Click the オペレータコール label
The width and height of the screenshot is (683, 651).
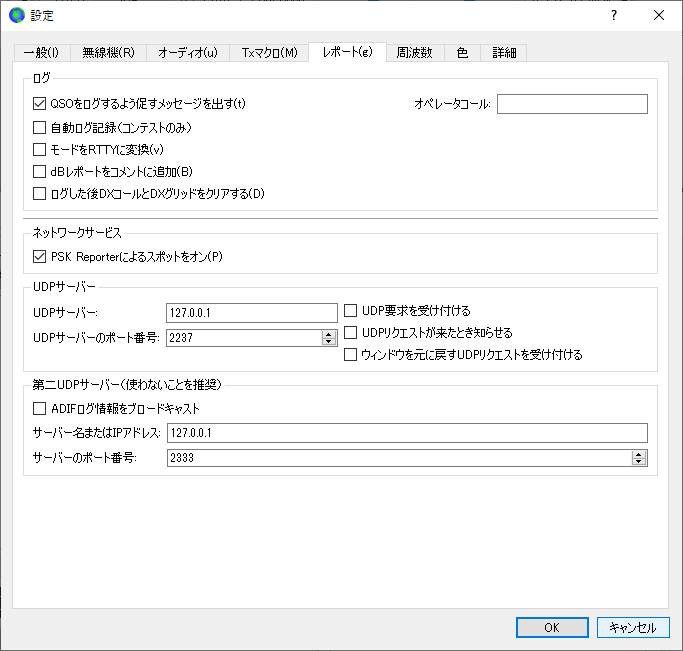pyautogui.click(x=452, y=104)
